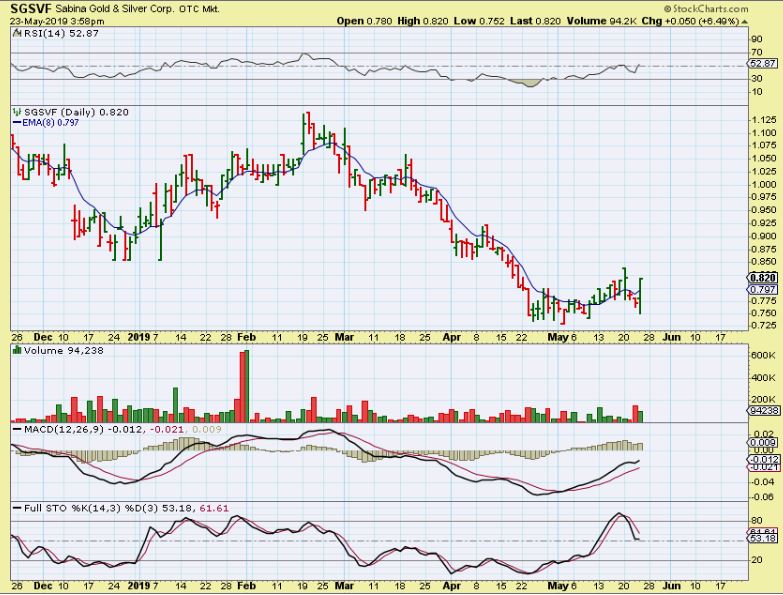Click the Sabina Gold & Silver Corp. name

point(108,8)
